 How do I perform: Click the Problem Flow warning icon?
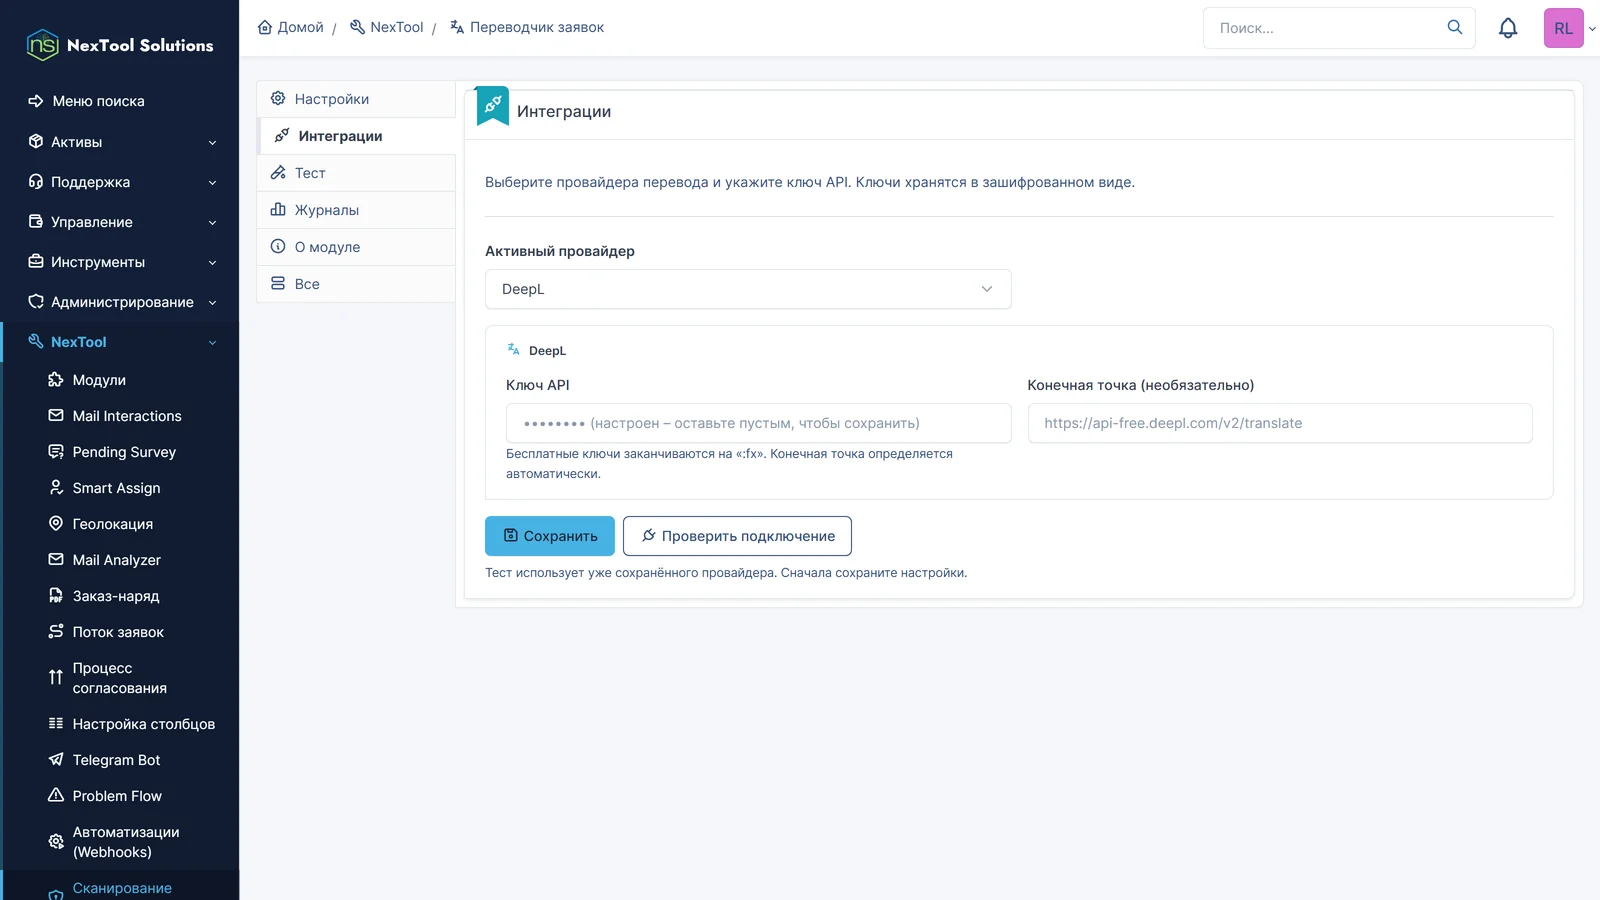point(56,795)
